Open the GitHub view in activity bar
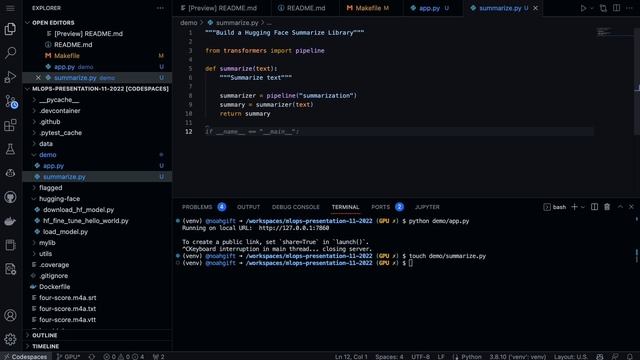 point(10,198)
